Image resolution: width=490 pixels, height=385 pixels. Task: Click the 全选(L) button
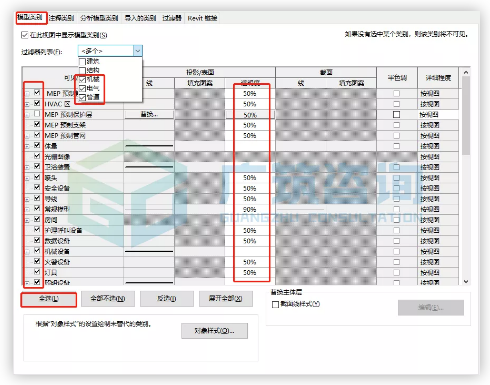(49, 299)
